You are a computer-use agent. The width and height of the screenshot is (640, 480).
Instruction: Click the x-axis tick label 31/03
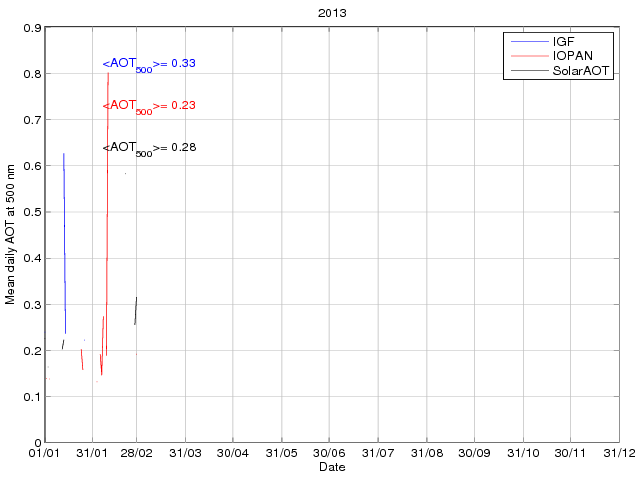click(x=185, y=453)
